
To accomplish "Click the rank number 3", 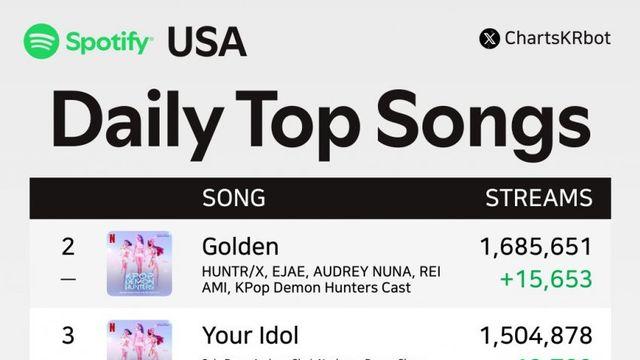I will [x=68, y=336].
